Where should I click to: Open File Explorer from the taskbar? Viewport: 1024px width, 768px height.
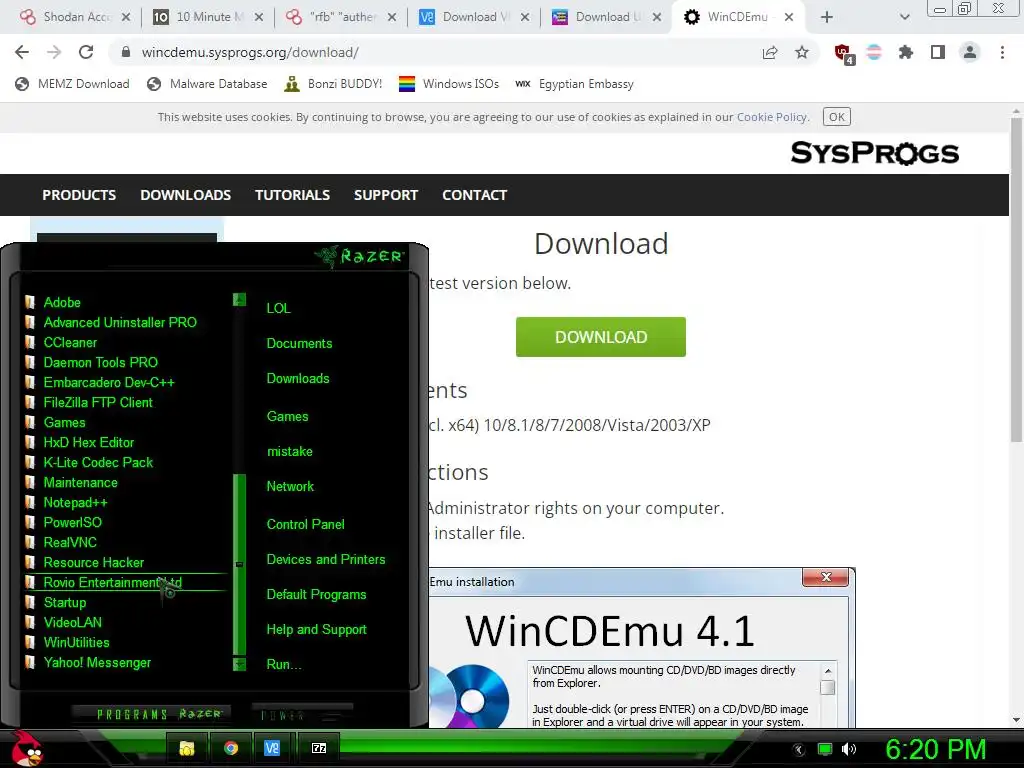tap(187, 748)
